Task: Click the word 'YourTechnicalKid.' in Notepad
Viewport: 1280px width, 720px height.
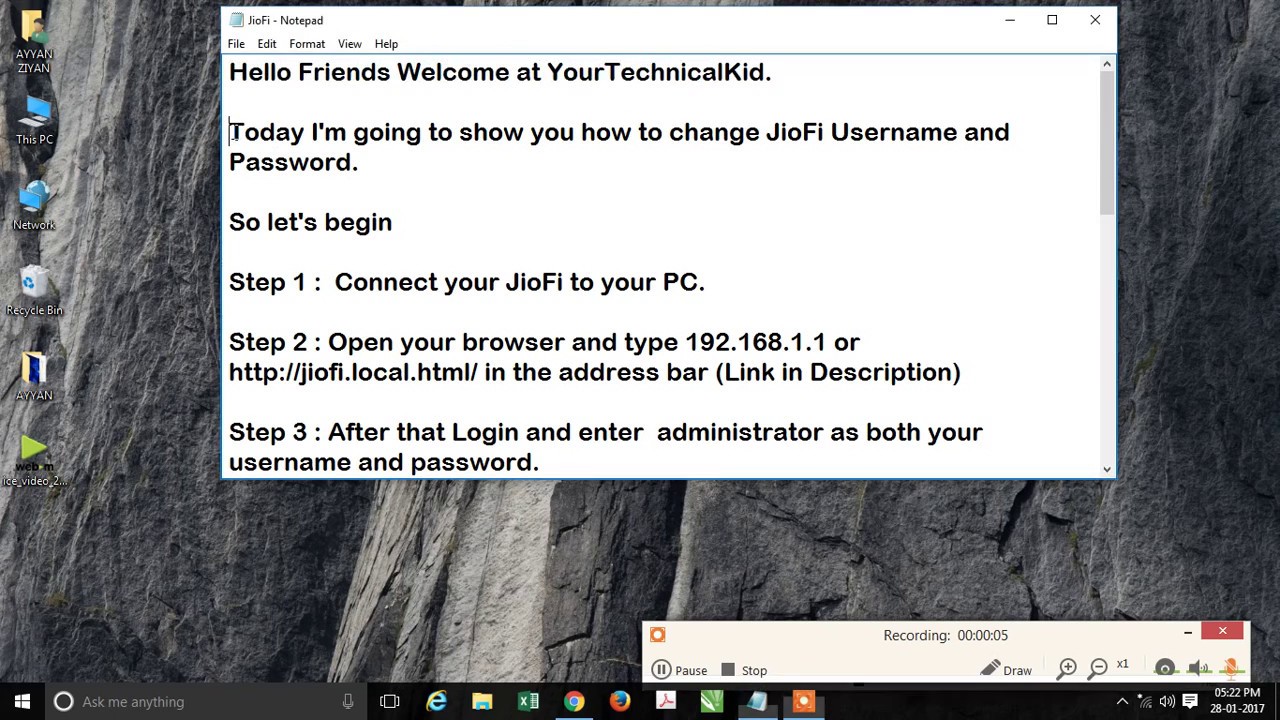Action: click(659, 72)
